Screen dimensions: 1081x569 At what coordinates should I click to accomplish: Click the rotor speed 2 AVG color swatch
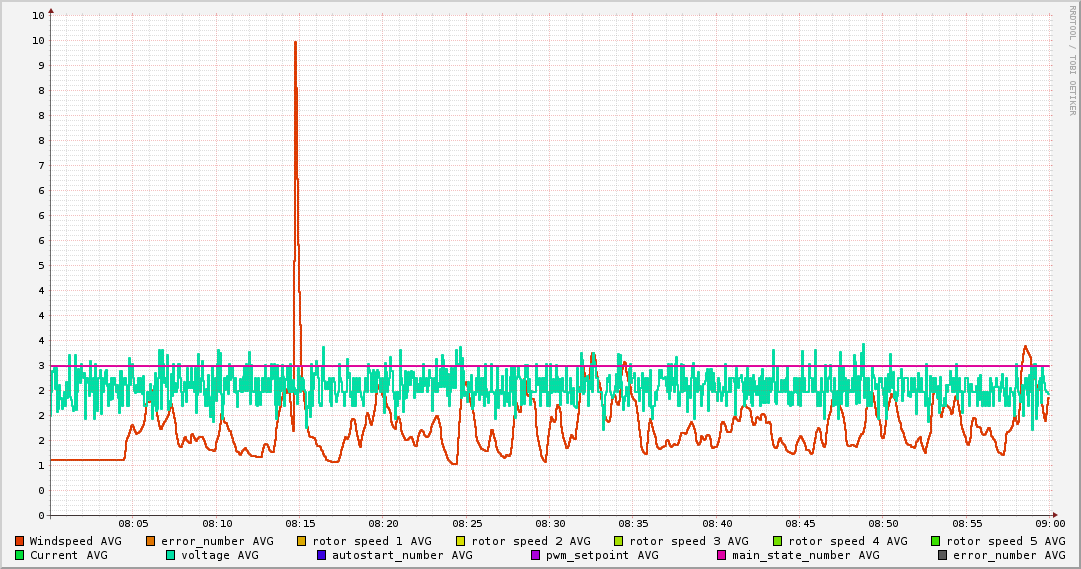pyautogui.click(x=461, y=541)
